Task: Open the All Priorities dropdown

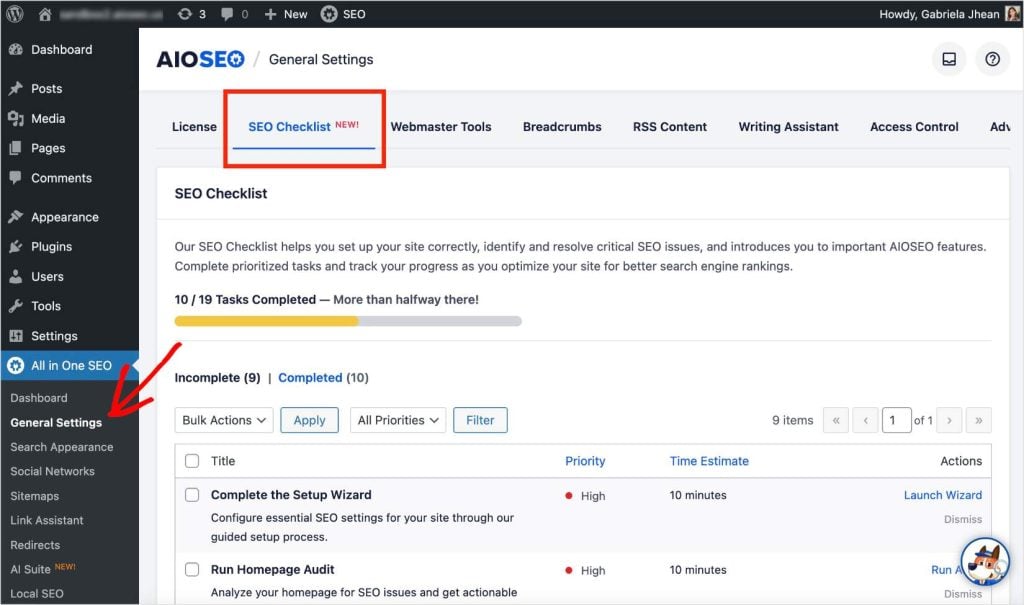Action: pyautogui.click(x=397, y=420)
